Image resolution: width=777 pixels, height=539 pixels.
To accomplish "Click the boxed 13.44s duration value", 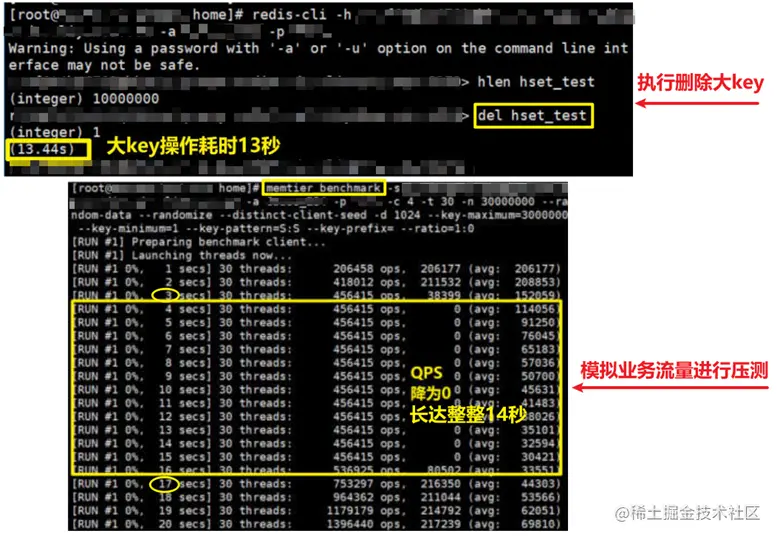I will 48,149.
